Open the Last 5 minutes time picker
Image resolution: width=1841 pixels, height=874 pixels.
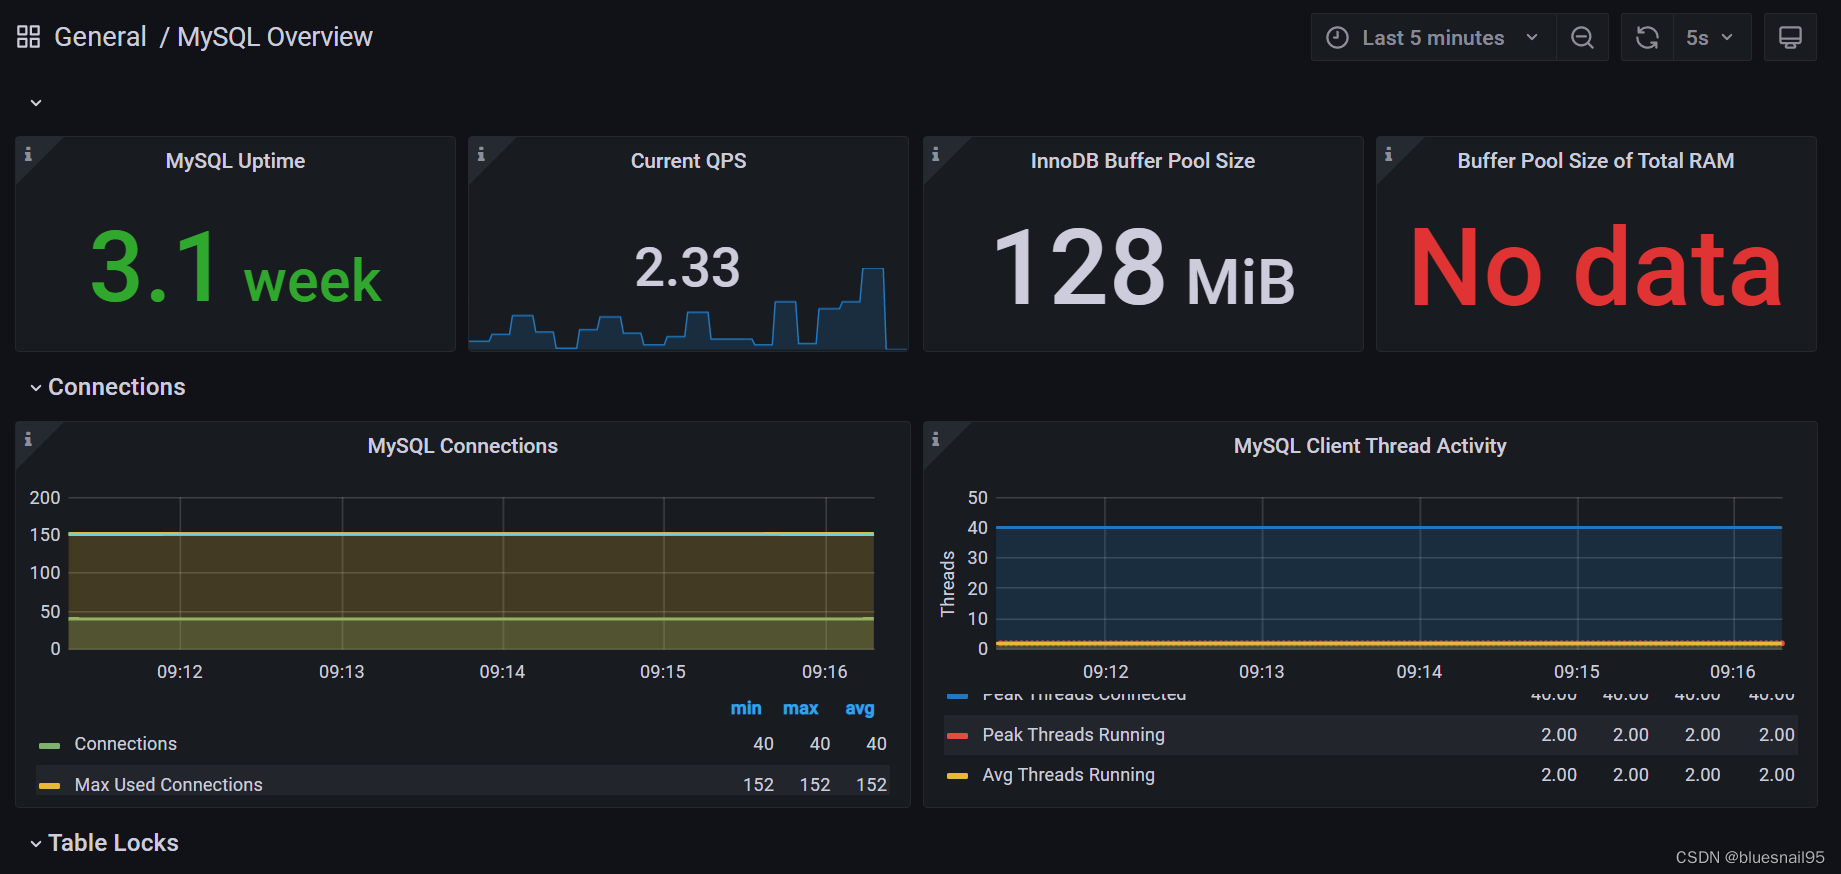pos(1433,37)
